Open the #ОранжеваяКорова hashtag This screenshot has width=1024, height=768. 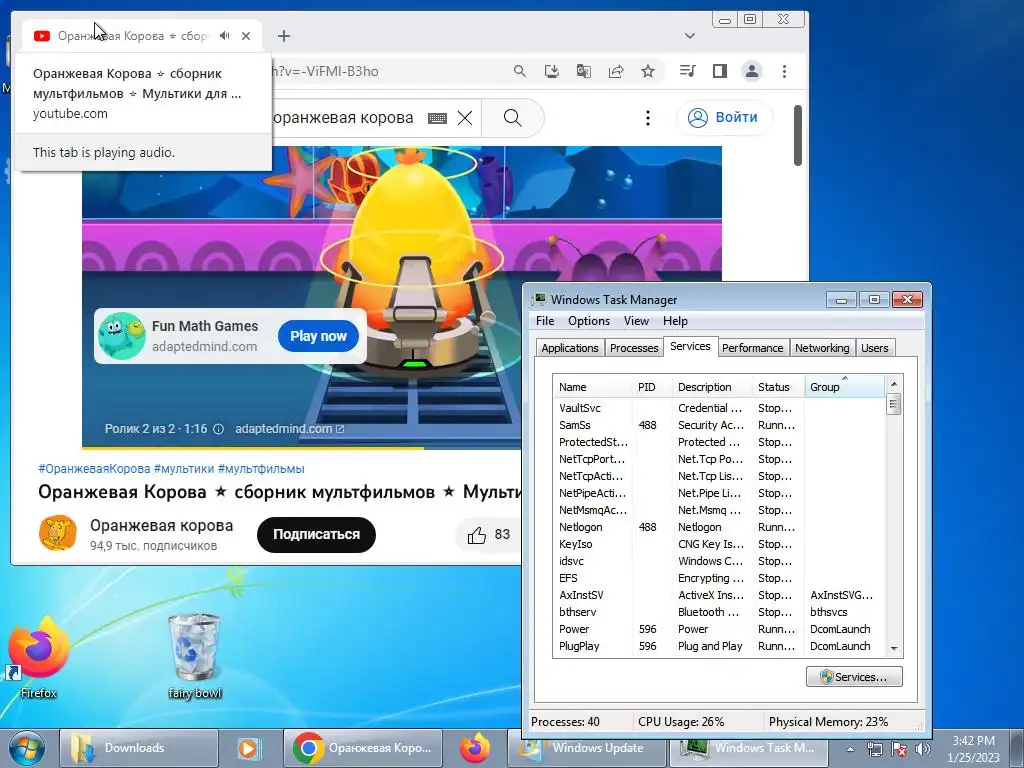(x=94, y=469)
